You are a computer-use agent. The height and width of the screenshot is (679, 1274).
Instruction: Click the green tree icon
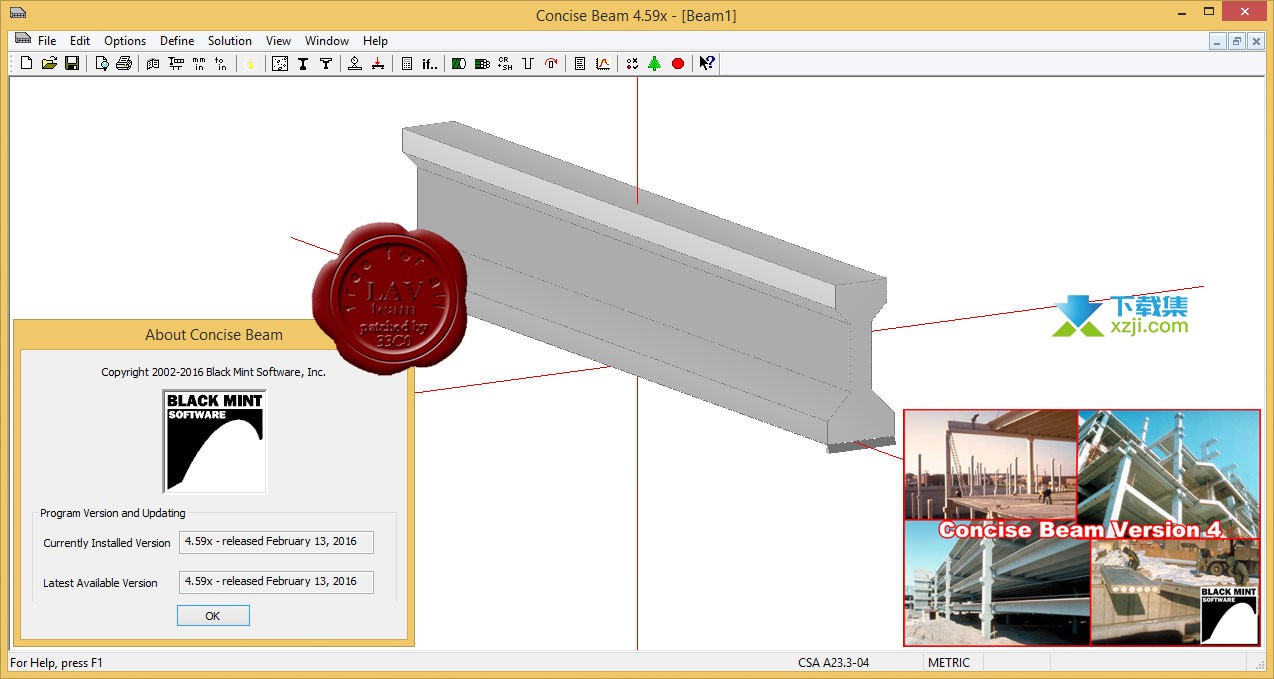coord(655,64)
